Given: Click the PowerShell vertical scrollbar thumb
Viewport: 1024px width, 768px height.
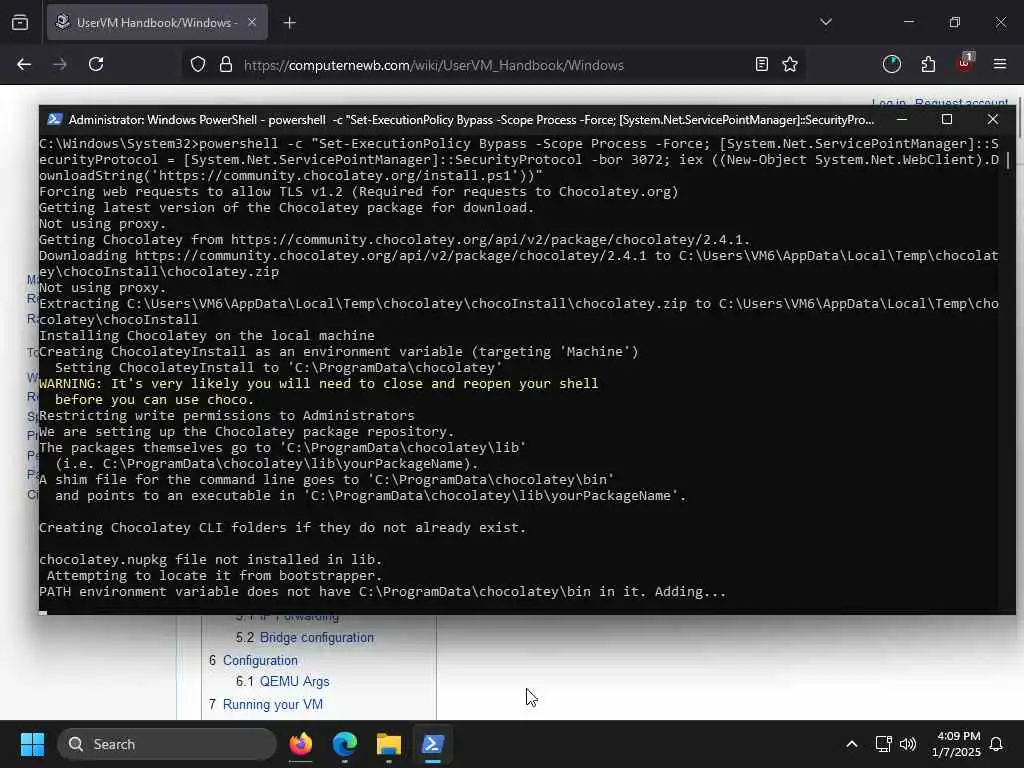Looking at the screenshot, I should coord(1008,161).
